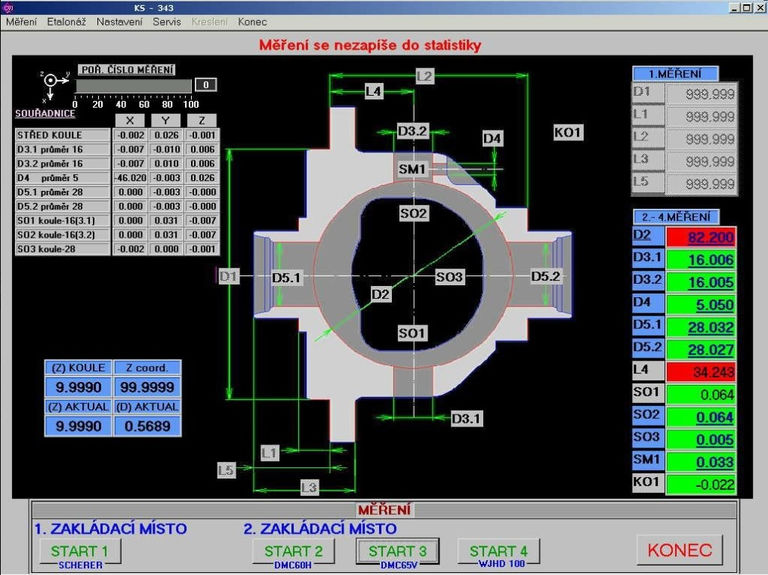This screenshot has height=575, width=768.
Task: Click the measurement number box showing 0
Action: [x=205, y=86]
